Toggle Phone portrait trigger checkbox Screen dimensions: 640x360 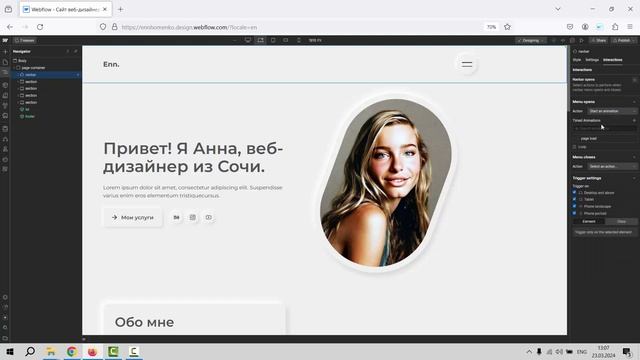click(574, 213)
